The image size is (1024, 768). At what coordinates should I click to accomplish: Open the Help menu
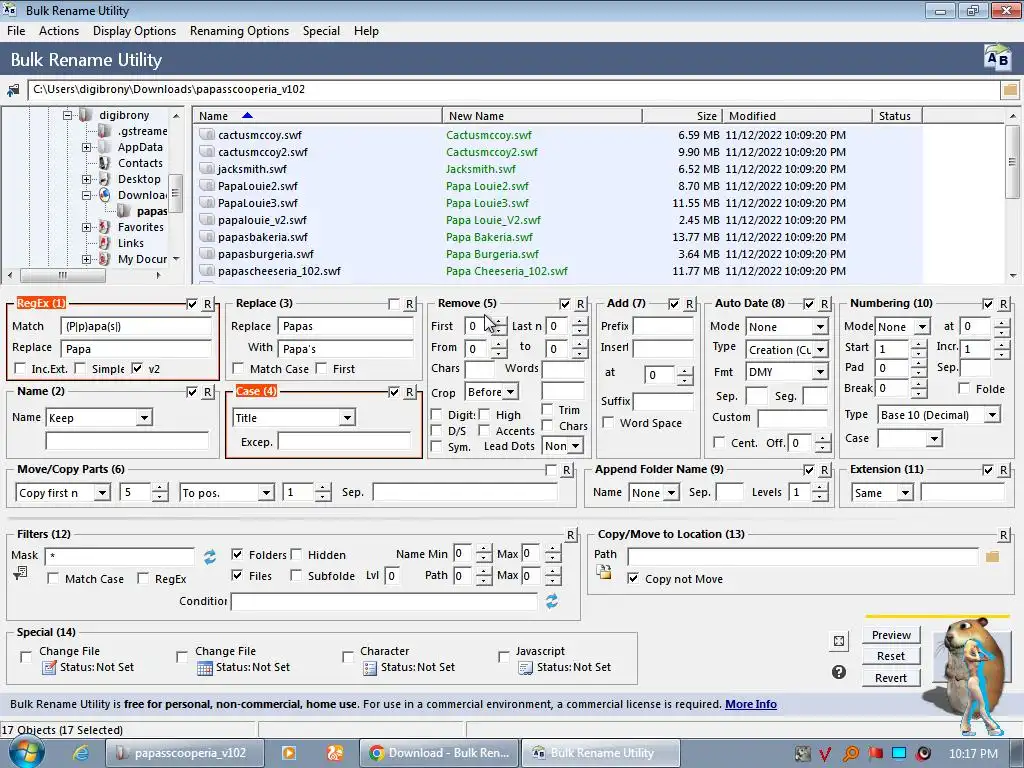(x=366, y=31)
